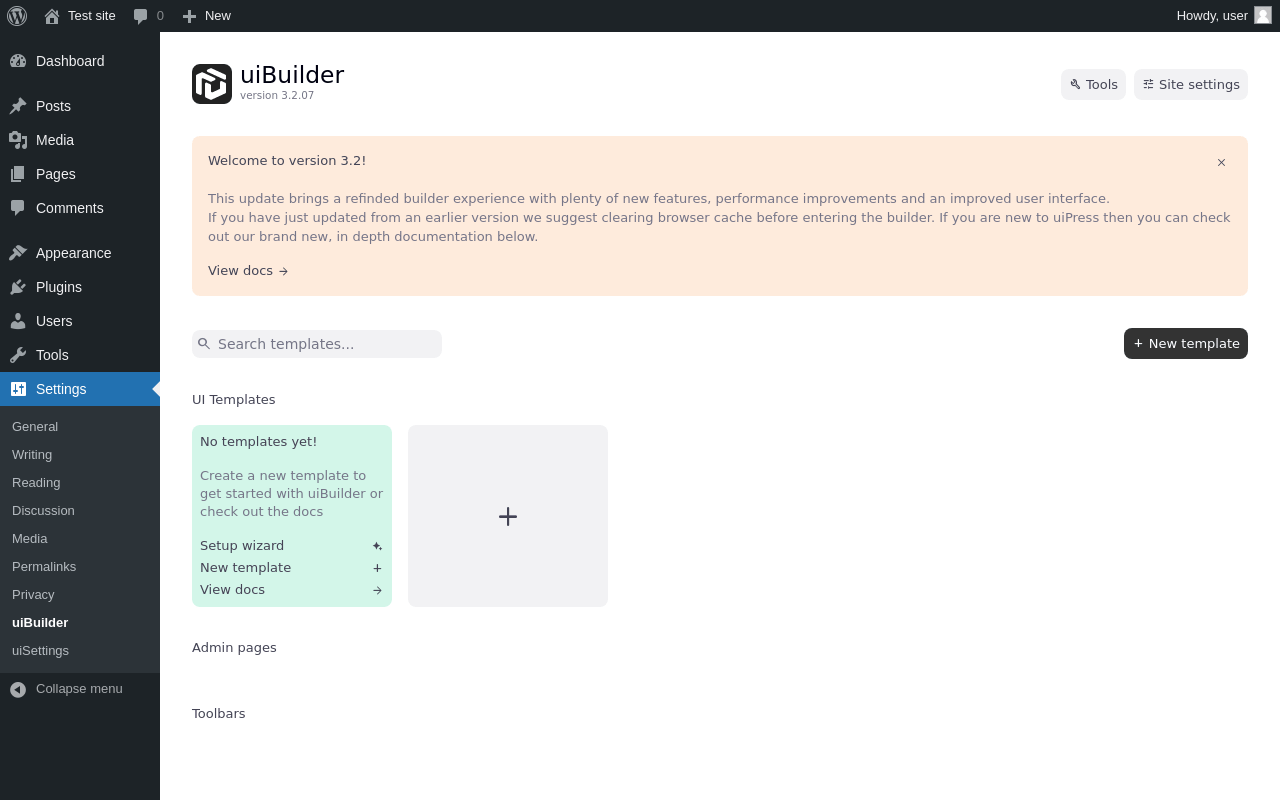Screen dimensions: 1280x800
Task: Click the dark New template button
Action: [1186, 343]
